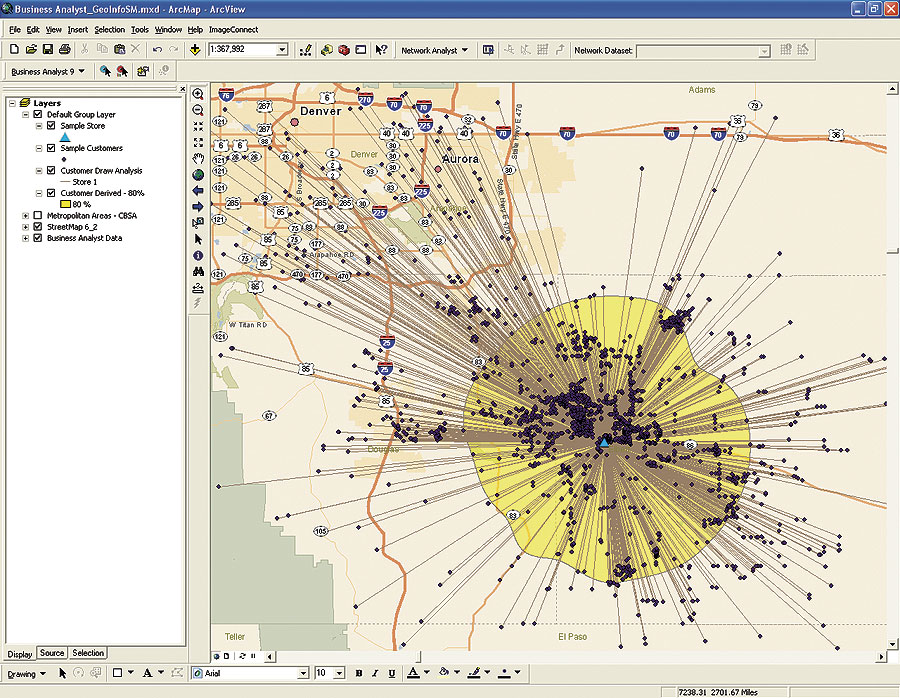Create a new map document

click(x=14, y=50)
